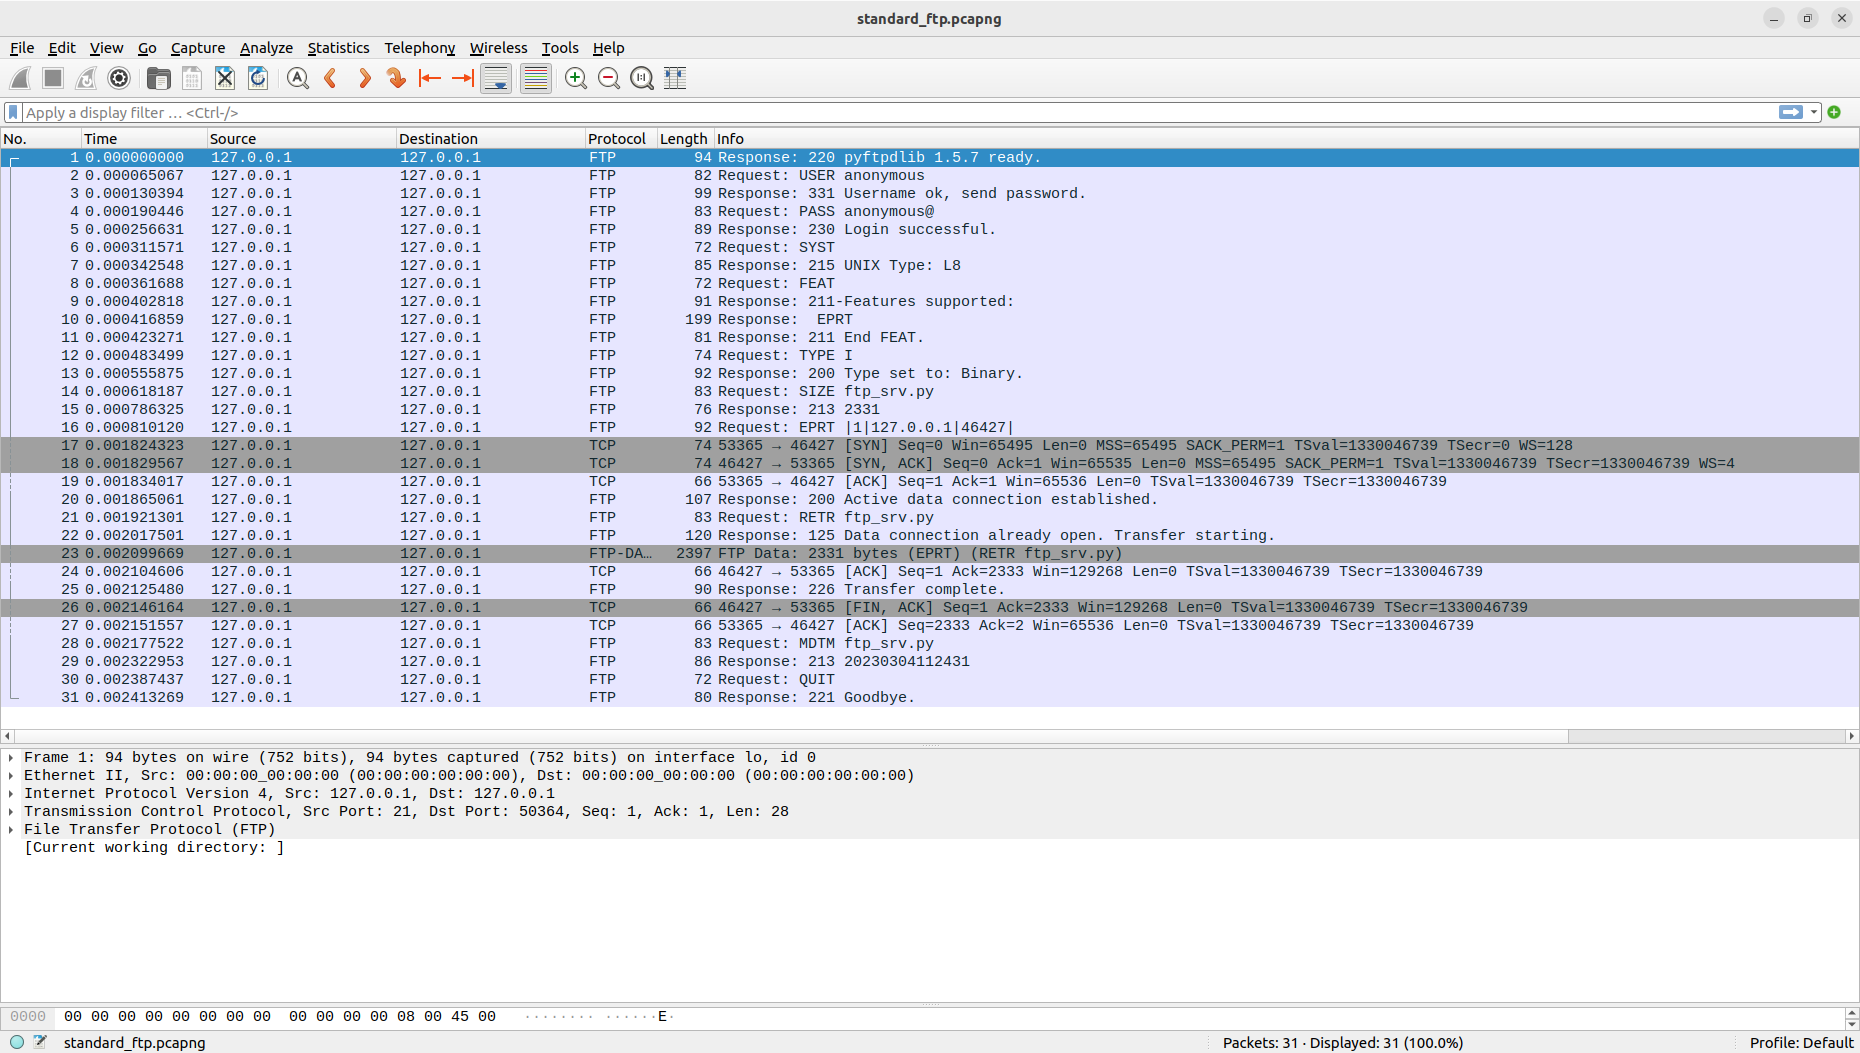Viewport: 1860px width, 1053px height.
Task: Apply the display filter arrow button
Action: point(1791,112)
